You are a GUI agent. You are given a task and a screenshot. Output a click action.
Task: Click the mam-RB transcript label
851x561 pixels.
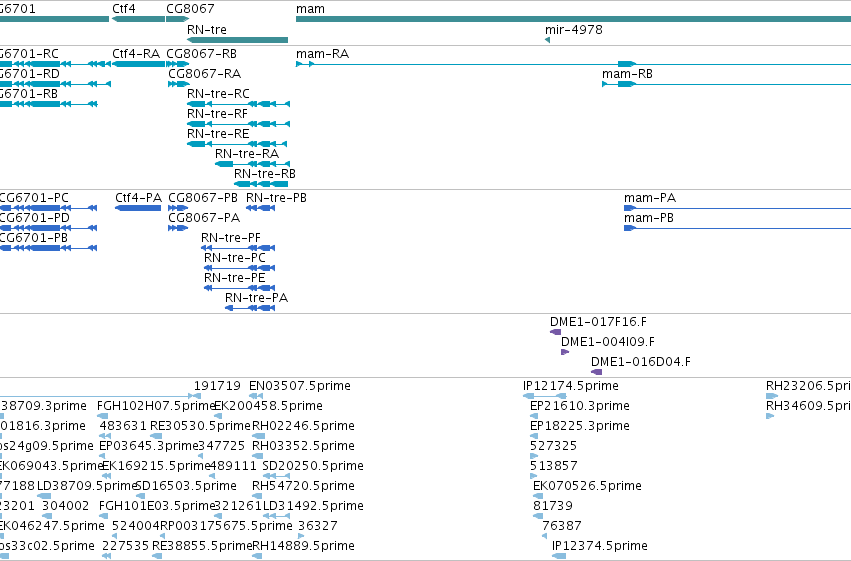pyautogui.click(x=627, y=74)
